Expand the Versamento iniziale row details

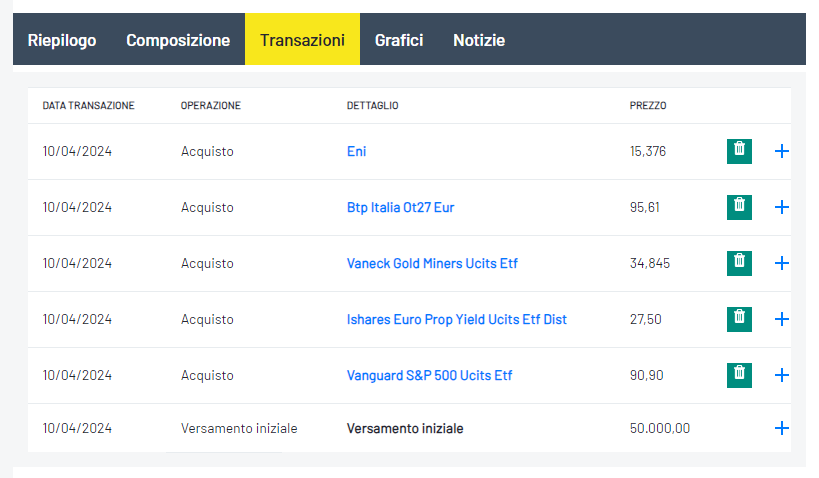click(781, 428)
